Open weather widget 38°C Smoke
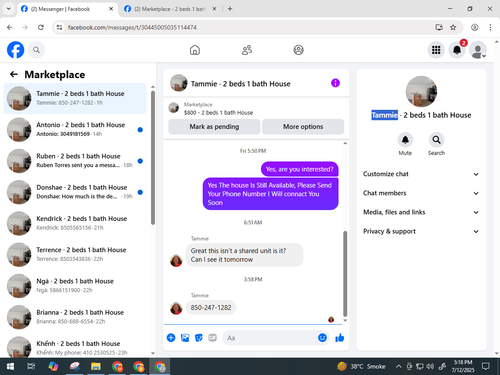Viewport: 500px width, 375px height. [361, 367]
